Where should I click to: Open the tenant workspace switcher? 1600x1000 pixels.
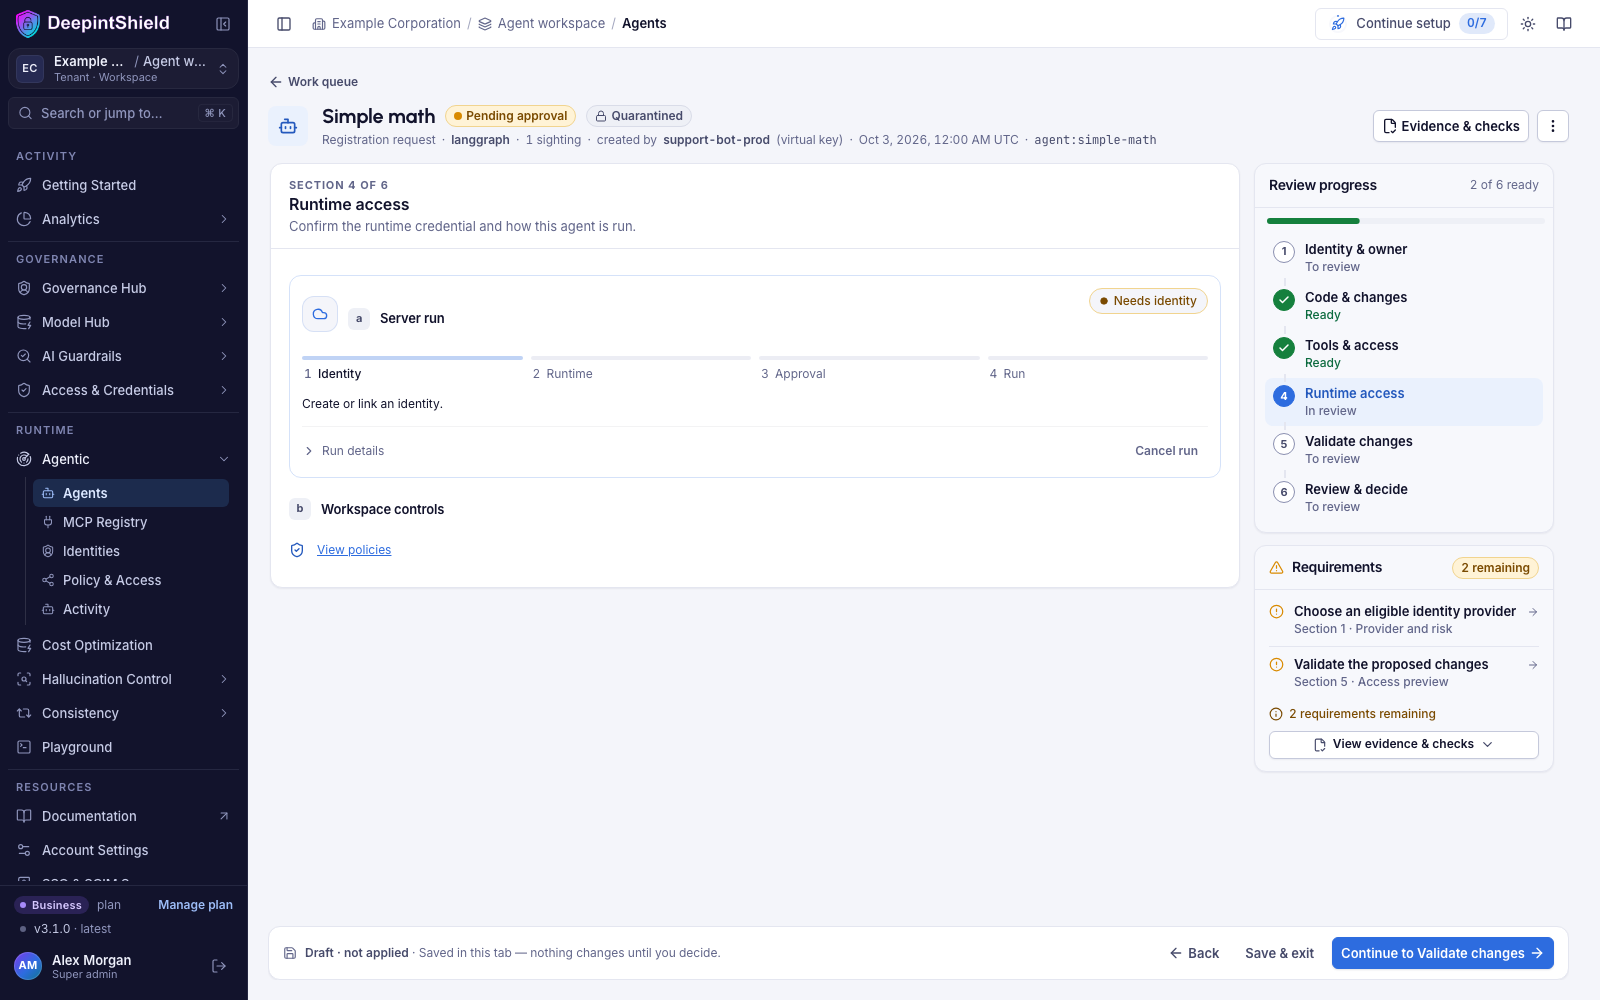click(123, 68)
